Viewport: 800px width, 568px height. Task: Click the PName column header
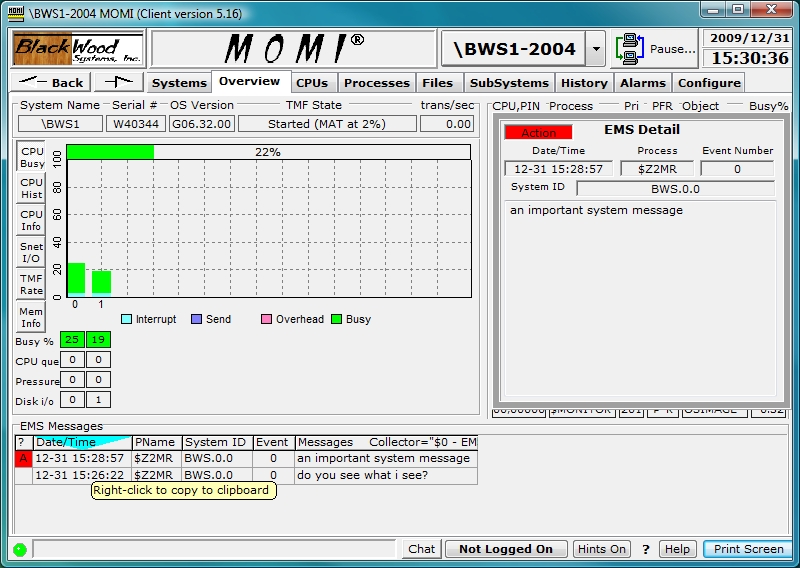[157, 442]
